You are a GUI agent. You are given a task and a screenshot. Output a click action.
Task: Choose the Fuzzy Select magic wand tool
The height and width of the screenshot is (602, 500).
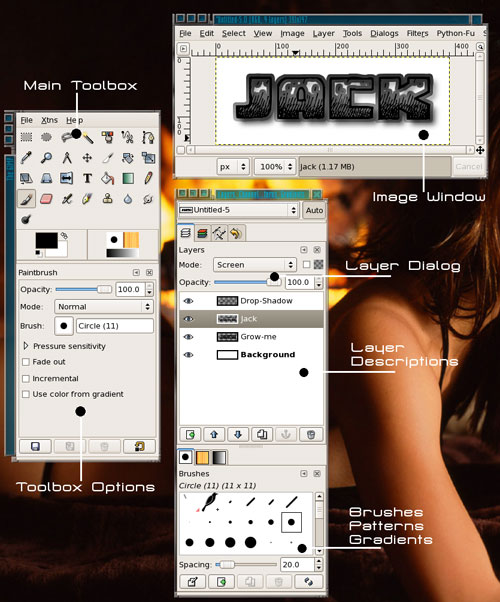(x=88, y=137)
